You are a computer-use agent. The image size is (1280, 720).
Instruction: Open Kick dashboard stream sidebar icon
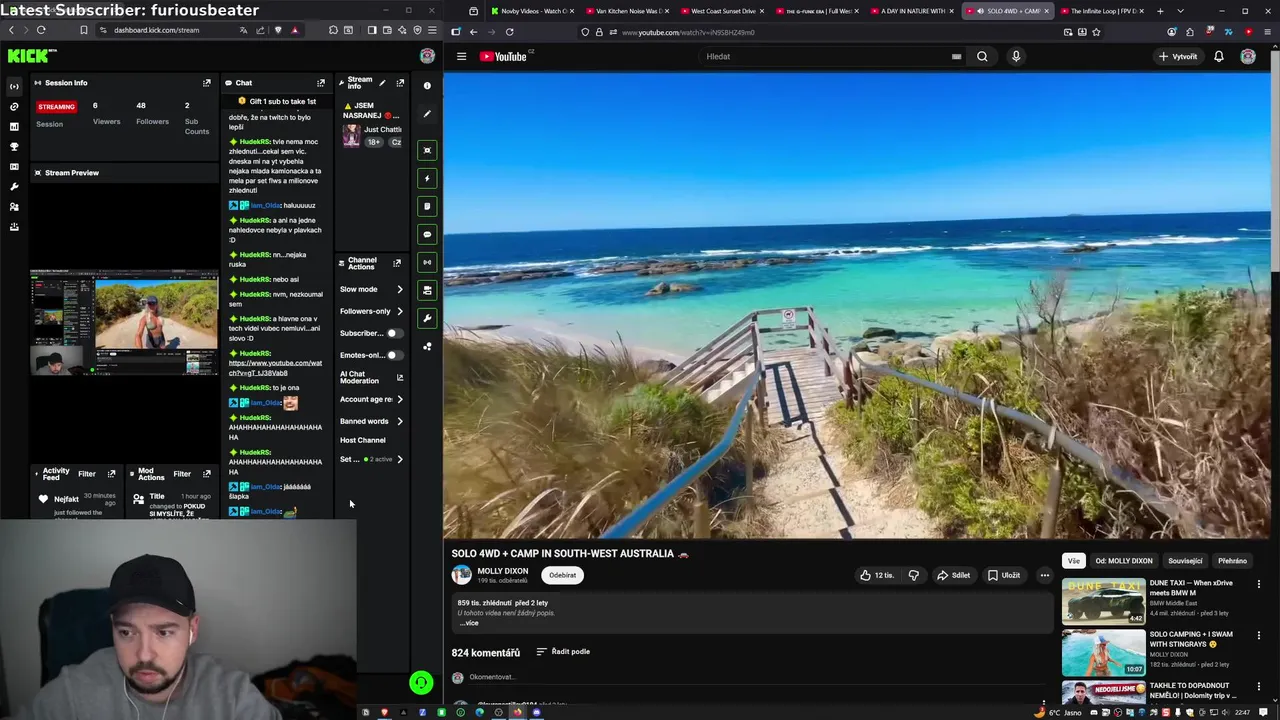pos(14,86)
